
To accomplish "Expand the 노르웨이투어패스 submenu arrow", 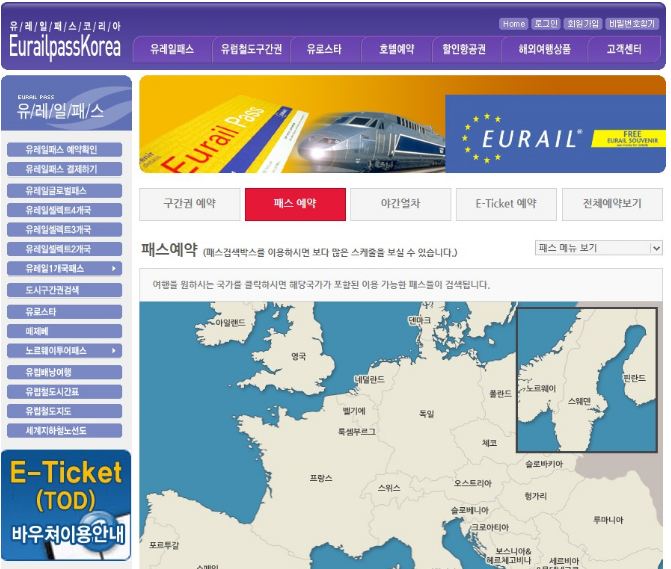I will (x=113, y=351).
